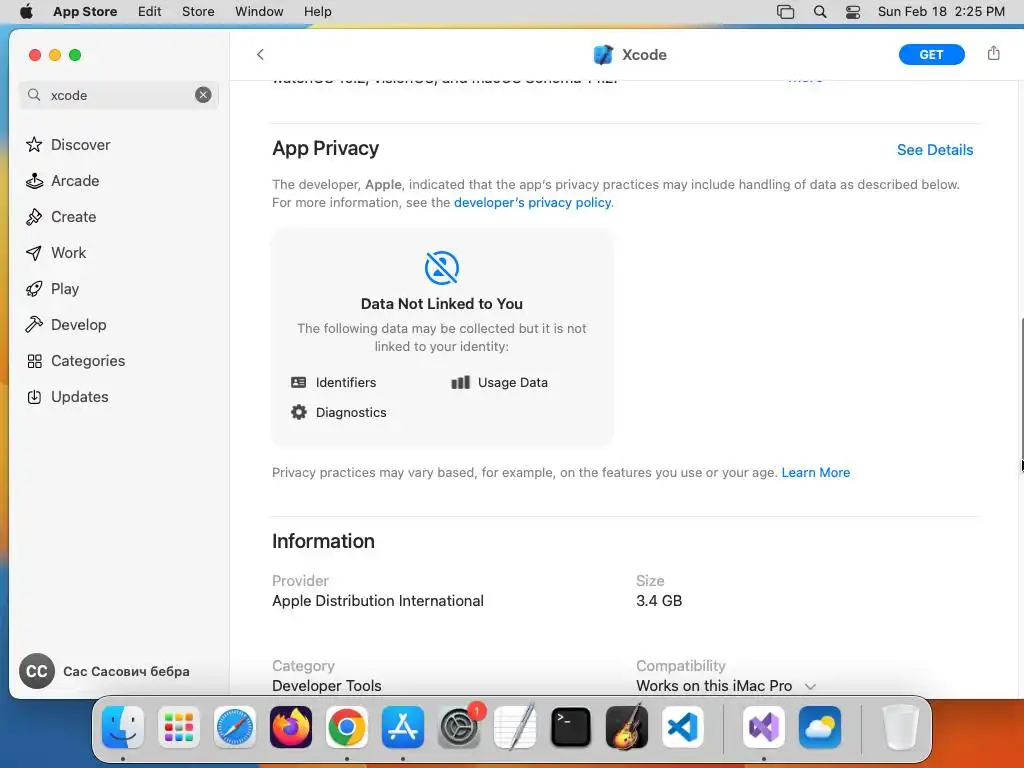This screenshot has width=1024, height=768.
Task: Select the '3.4 GB' size value
Action: coord(659,601)
